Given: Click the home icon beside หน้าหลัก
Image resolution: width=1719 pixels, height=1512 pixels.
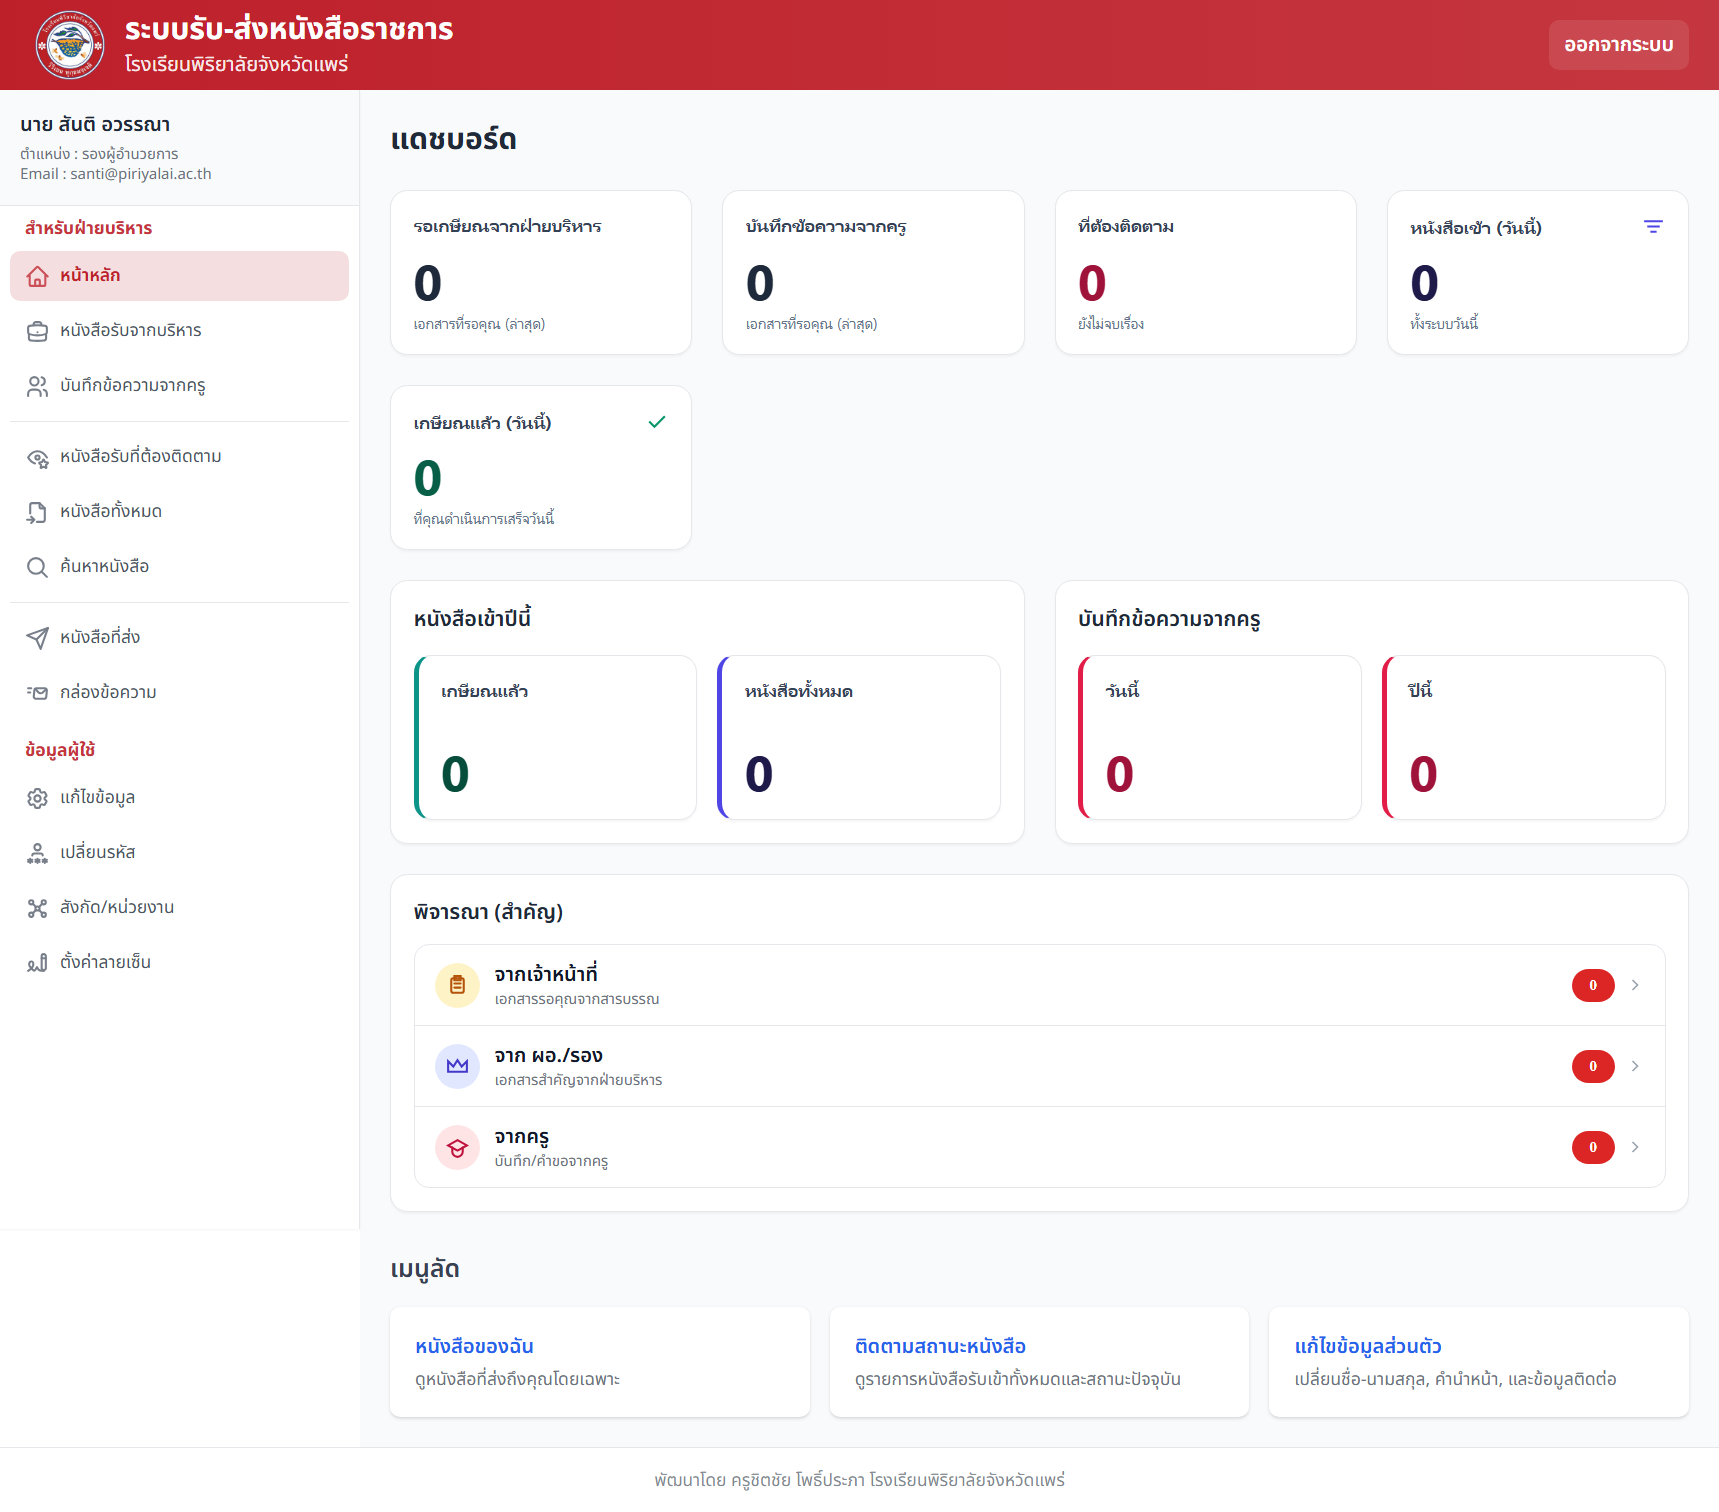Looking at the screenshot, I should tap(37, 277).
